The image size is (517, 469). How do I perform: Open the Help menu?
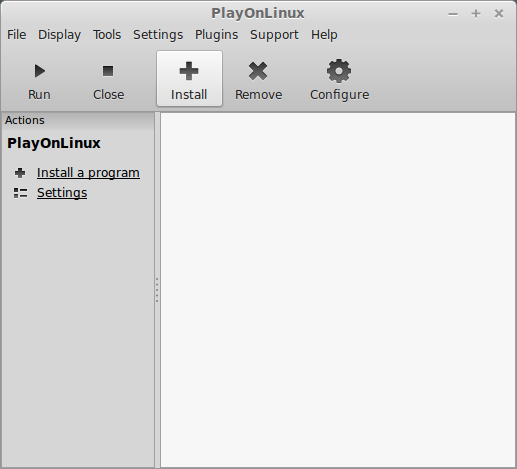324,35
